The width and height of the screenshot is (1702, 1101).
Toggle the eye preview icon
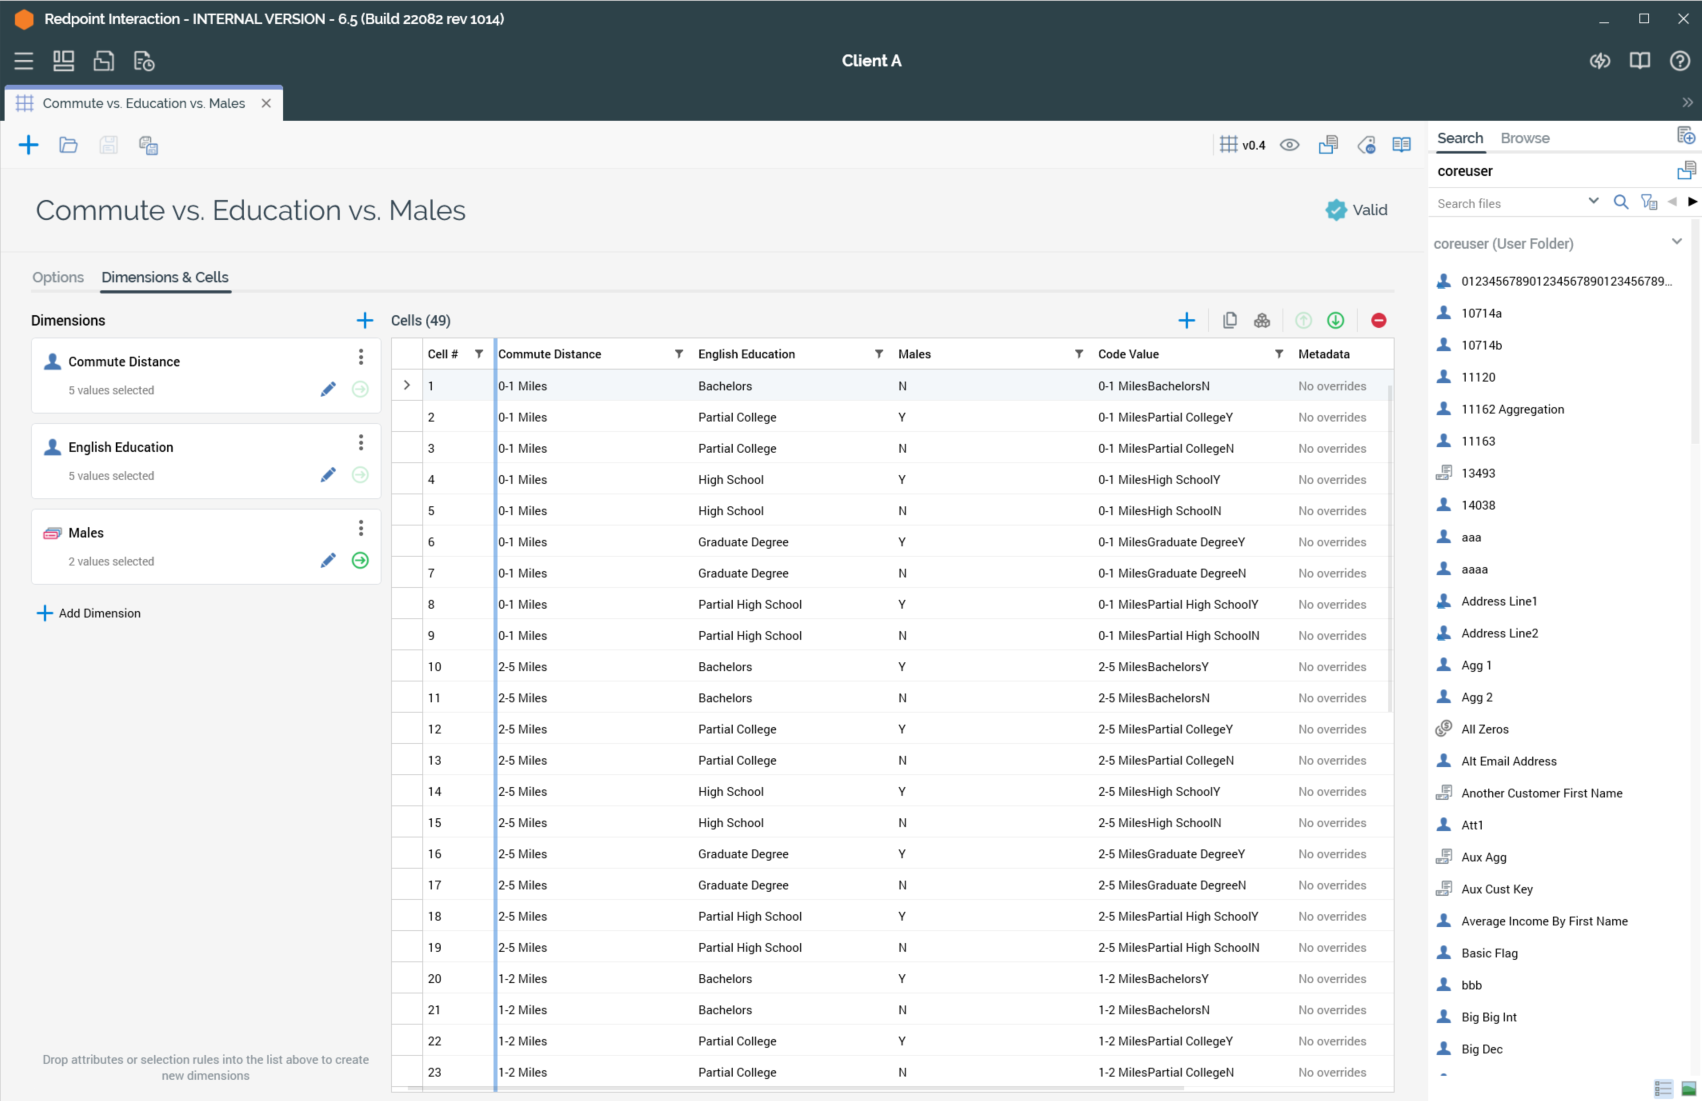click(1289, 146)
